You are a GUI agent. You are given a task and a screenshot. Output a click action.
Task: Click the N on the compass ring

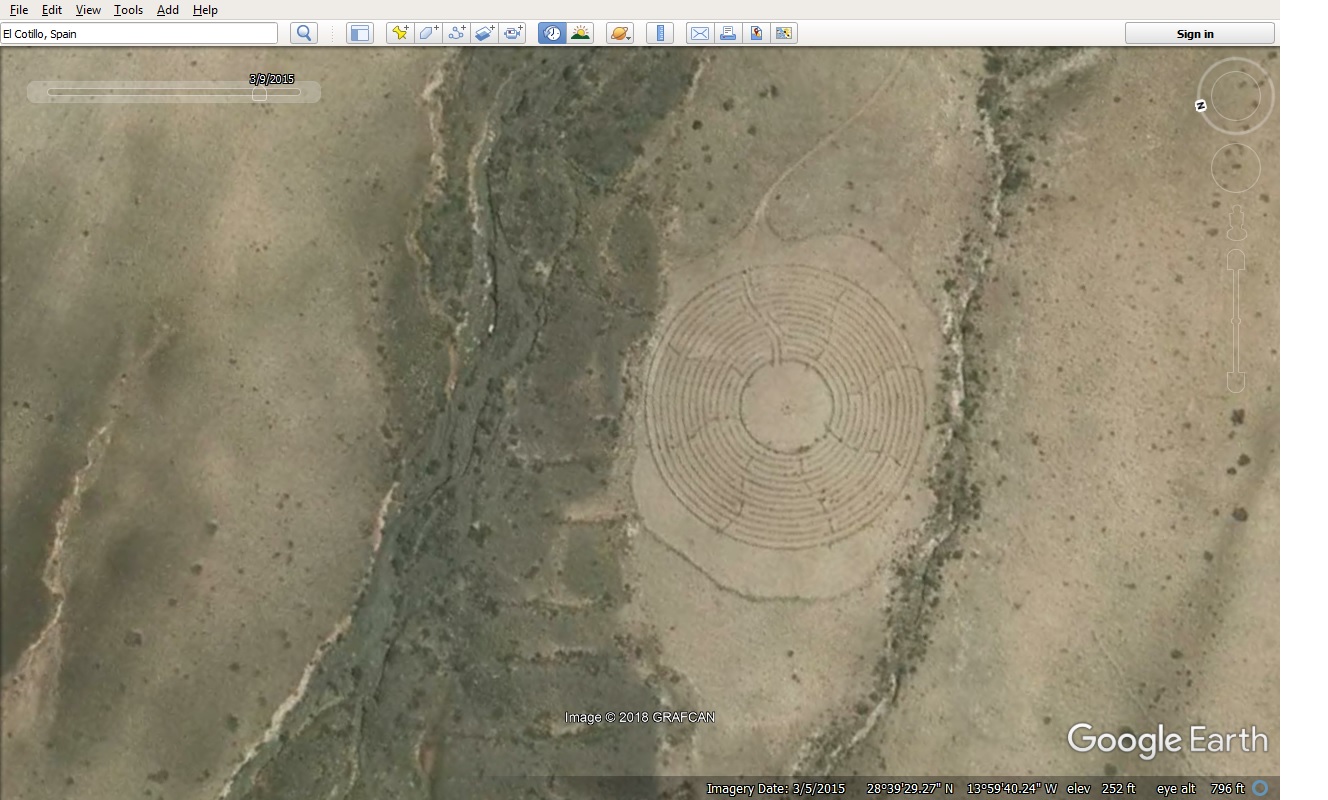click(x=1201, y=106)
